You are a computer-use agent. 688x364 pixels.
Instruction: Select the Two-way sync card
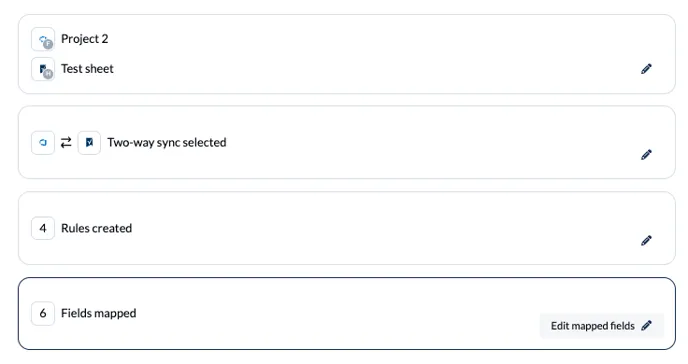click(x=347, y=142)
